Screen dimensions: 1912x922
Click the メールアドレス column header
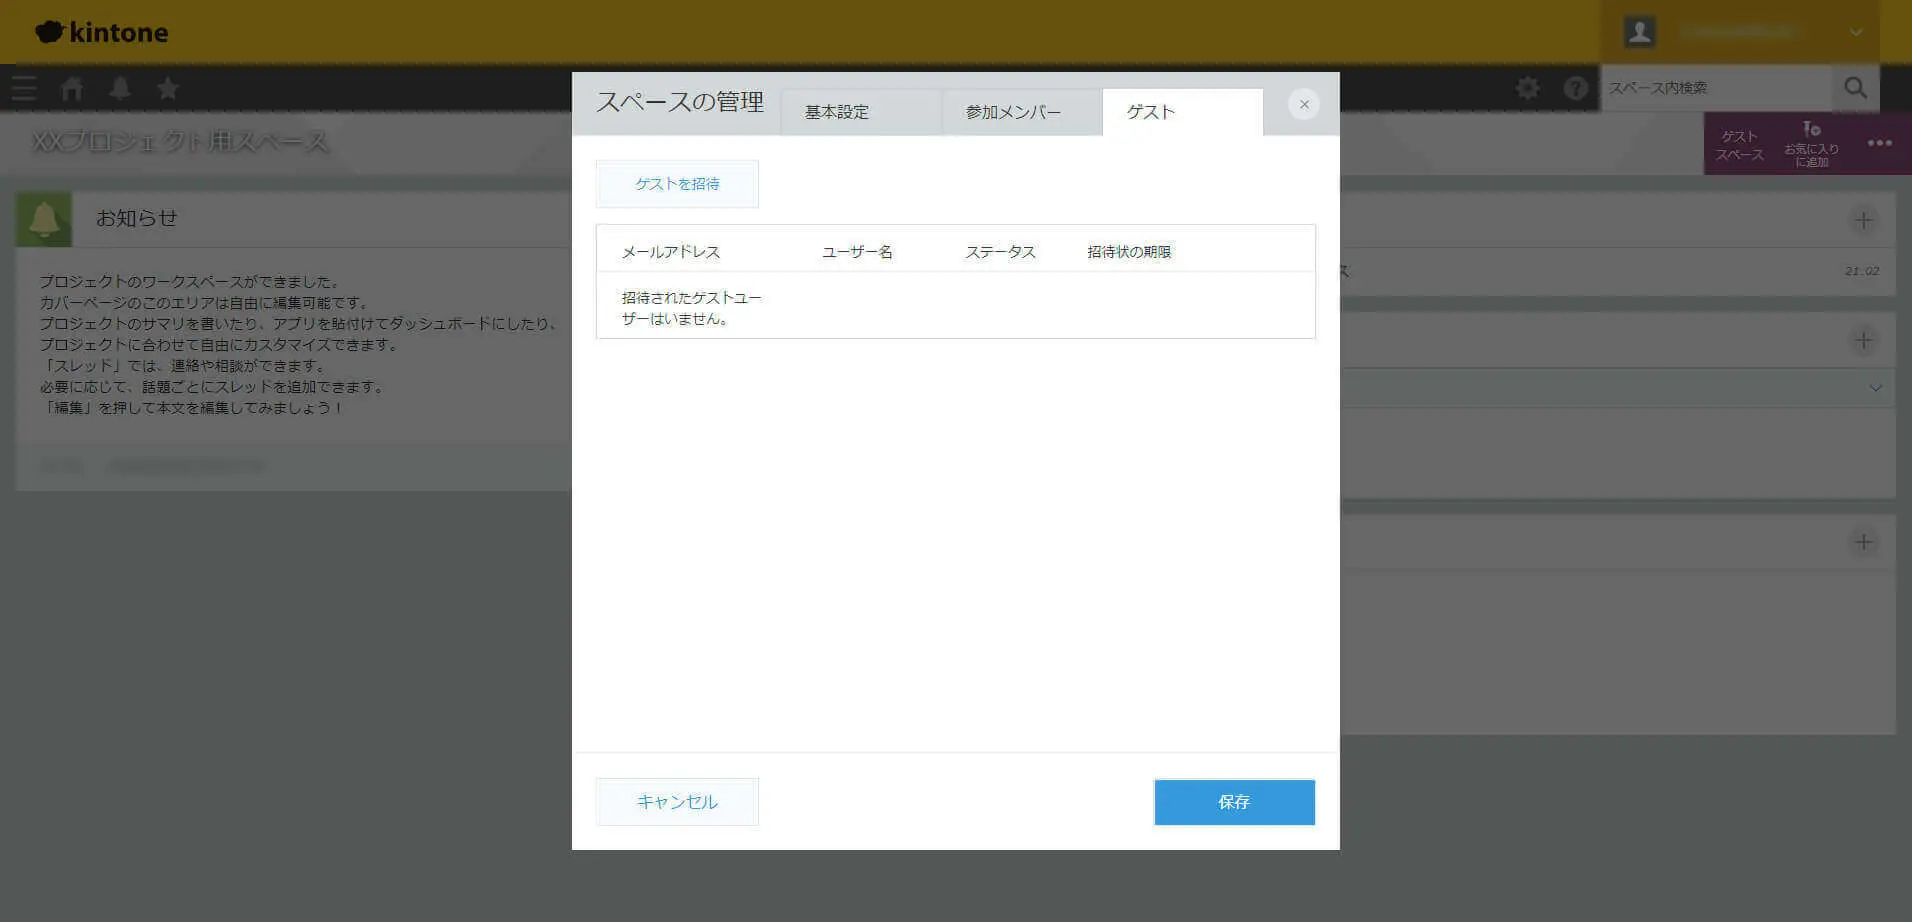click(671, 252)
